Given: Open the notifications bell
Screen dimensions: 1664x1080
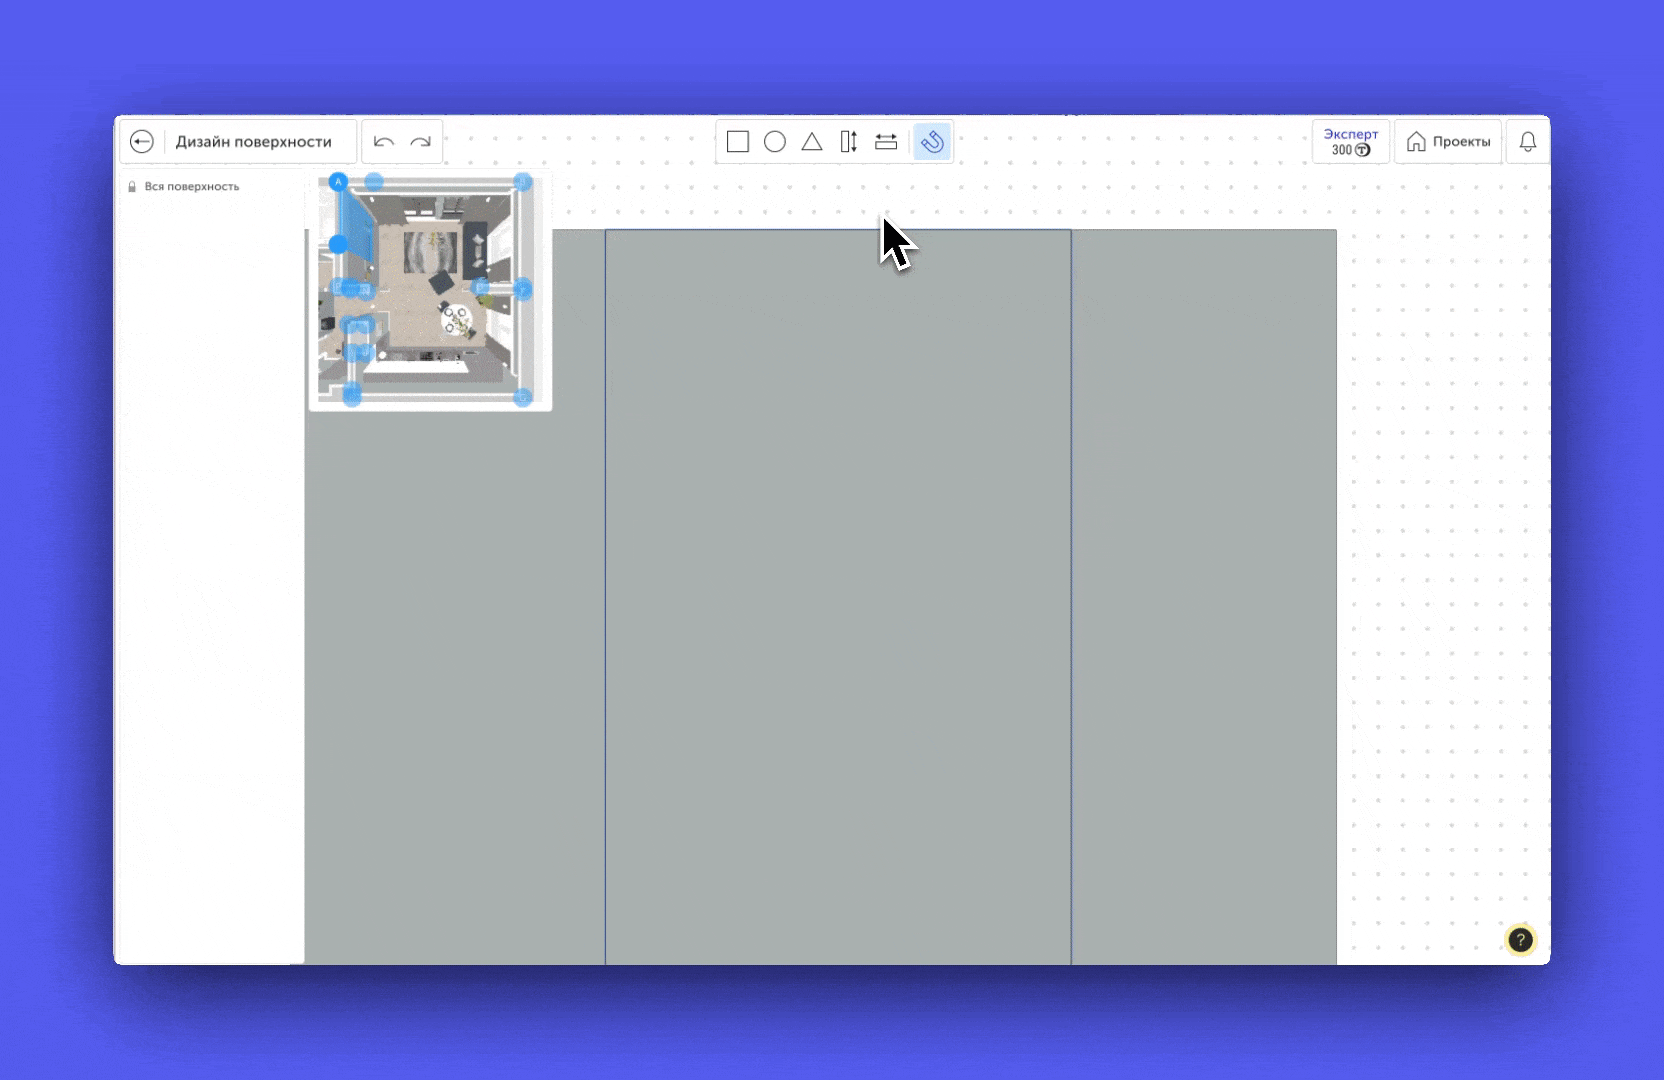Looking at the screenshot, I should pyautogui.click(x=1528, y=142).
